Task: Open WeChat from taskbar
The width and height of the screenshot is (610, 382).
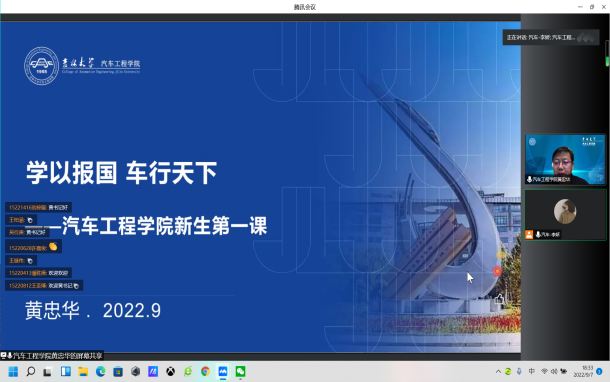Action: click(240, 372)
